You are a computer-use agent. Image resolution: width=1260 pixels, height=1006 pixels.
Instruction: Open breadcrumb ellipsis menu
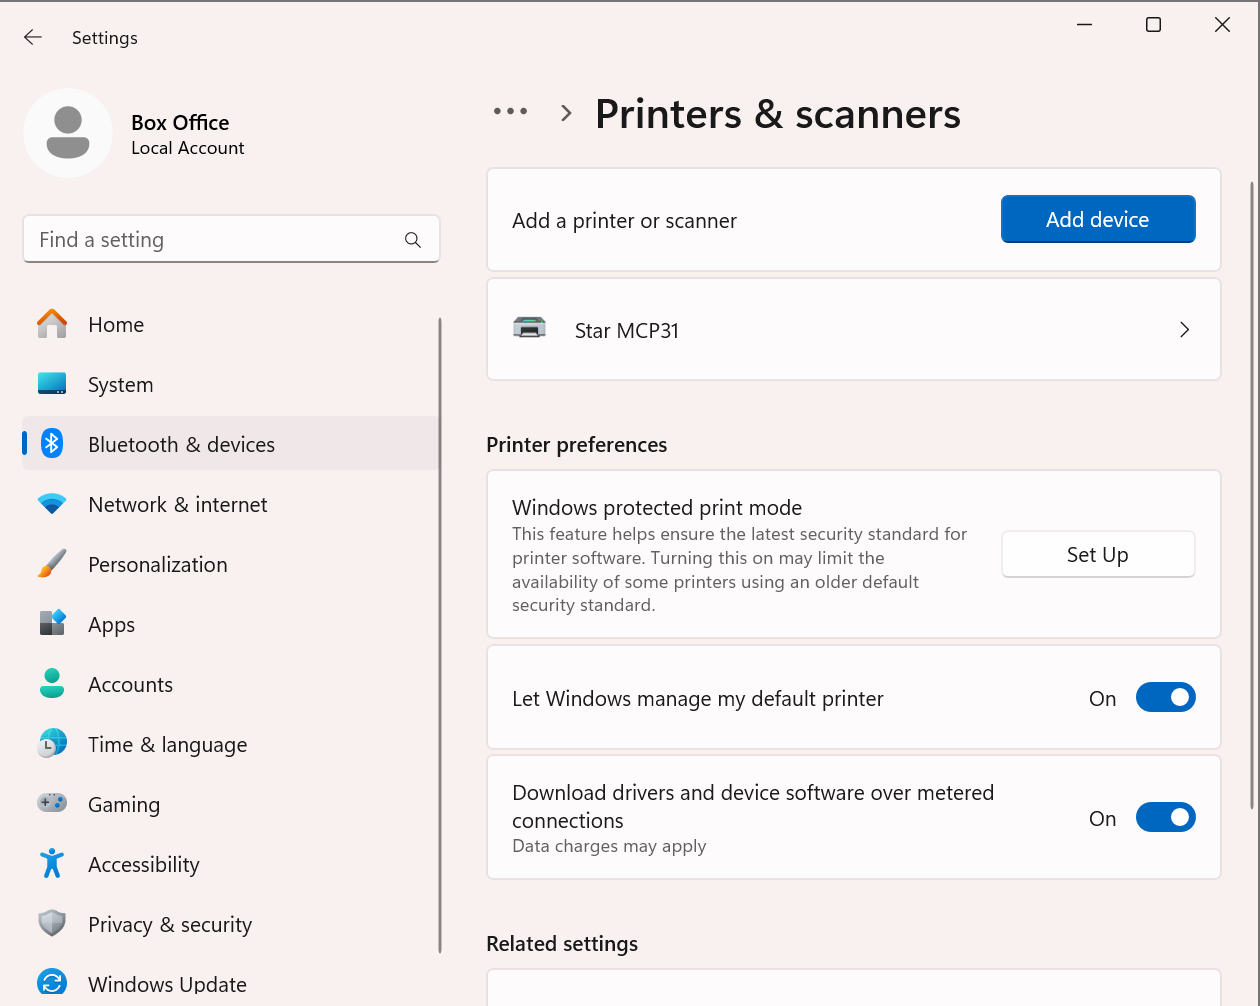point(510,112)
